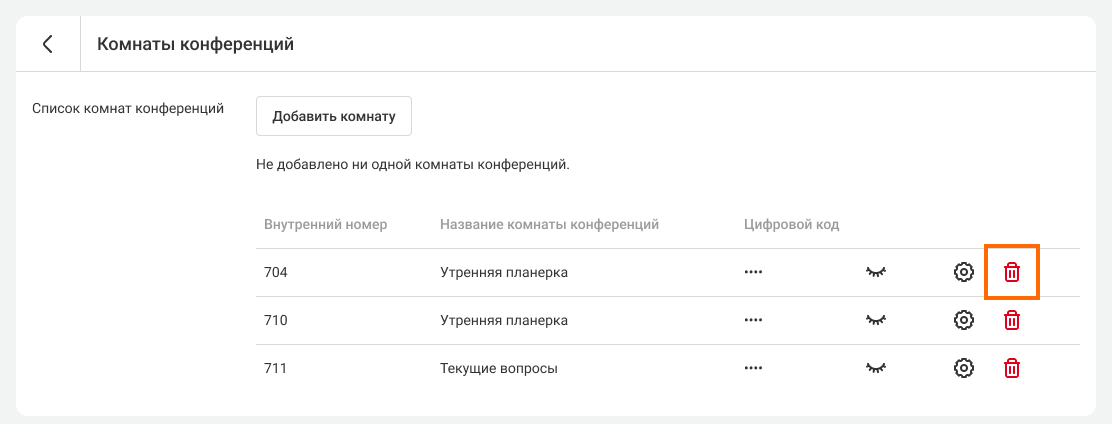This screenshot has width=1112, height=432.
Task: Click the Текущие вопросы room name
Action: [498, 368]
